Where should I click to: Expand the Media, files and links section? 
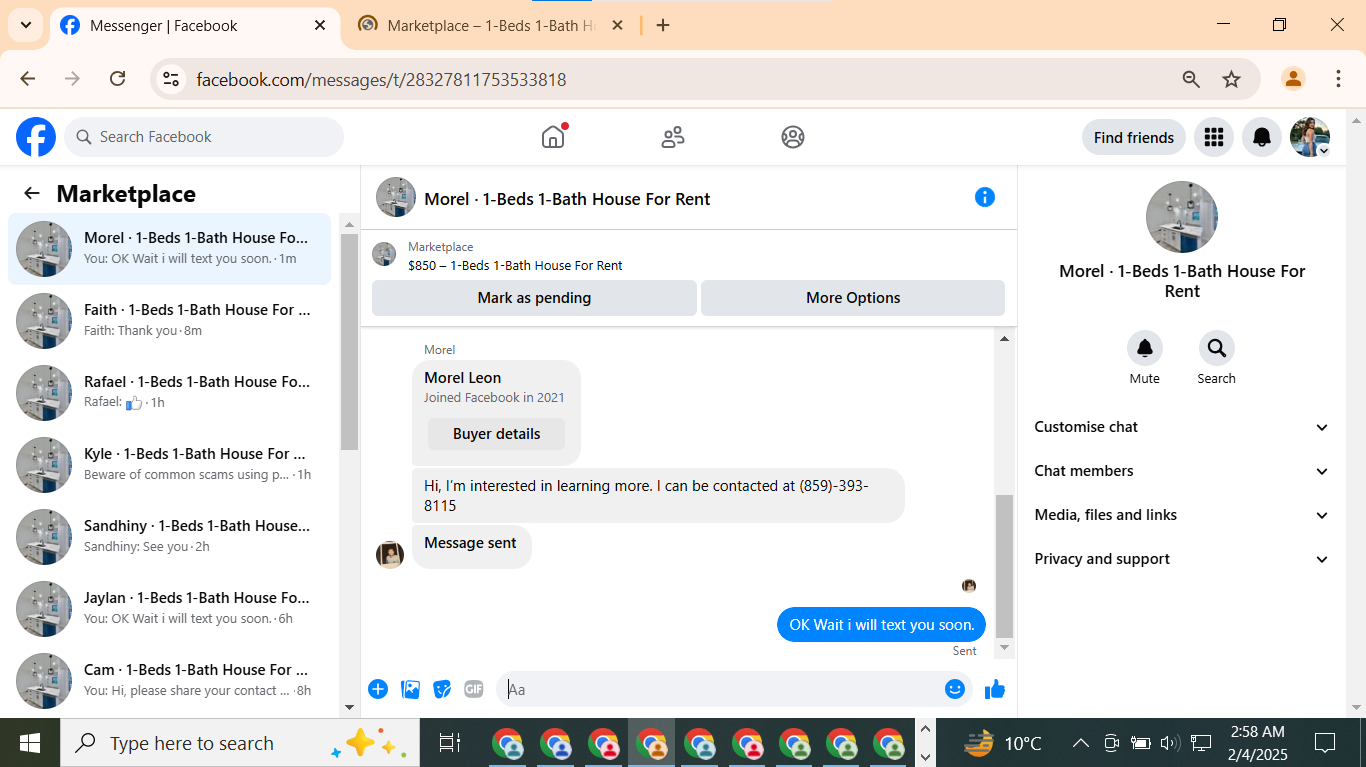point(1182,515)
